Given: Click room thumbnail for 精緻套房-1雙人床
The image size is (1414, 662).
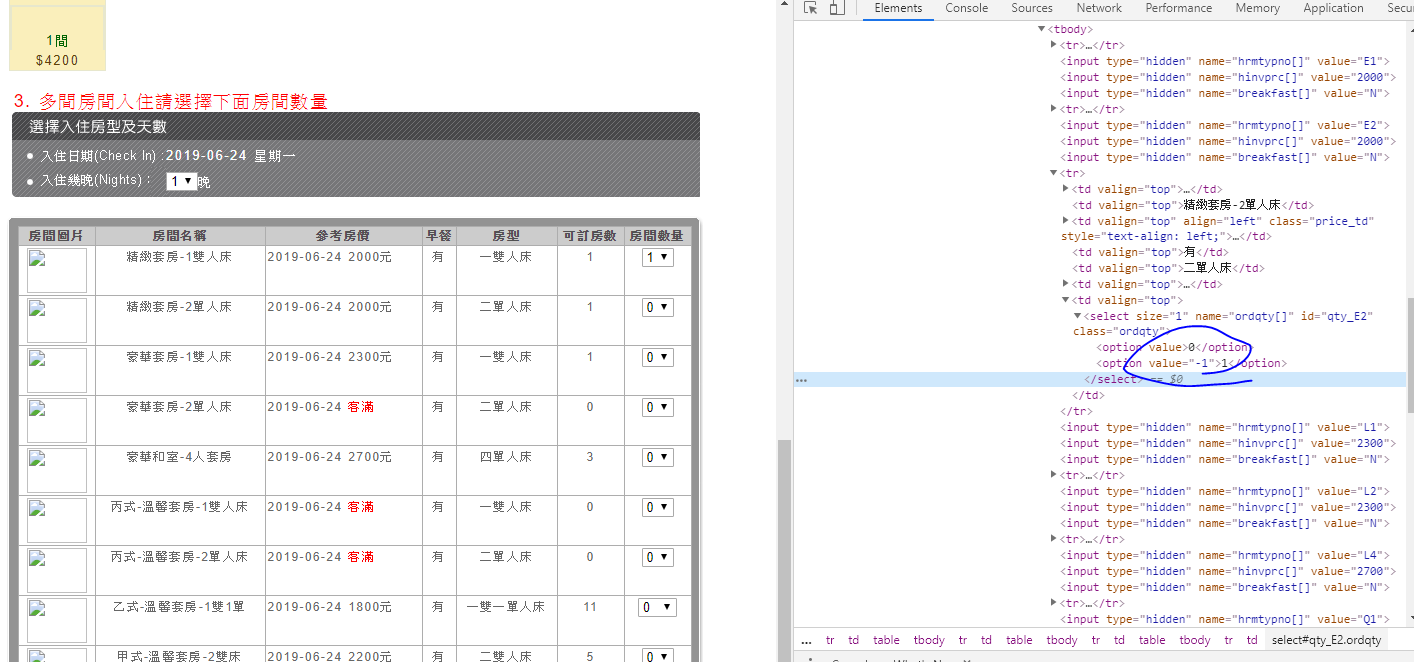Looking at the screenshot, I should click(57, 270).
